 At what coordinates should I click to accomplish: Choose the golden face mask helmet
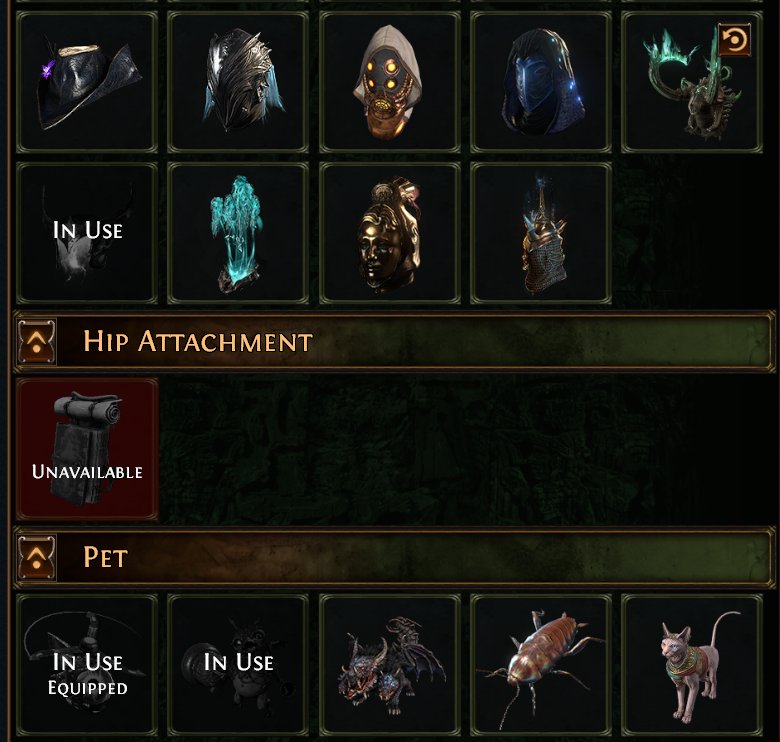[390, 233]
